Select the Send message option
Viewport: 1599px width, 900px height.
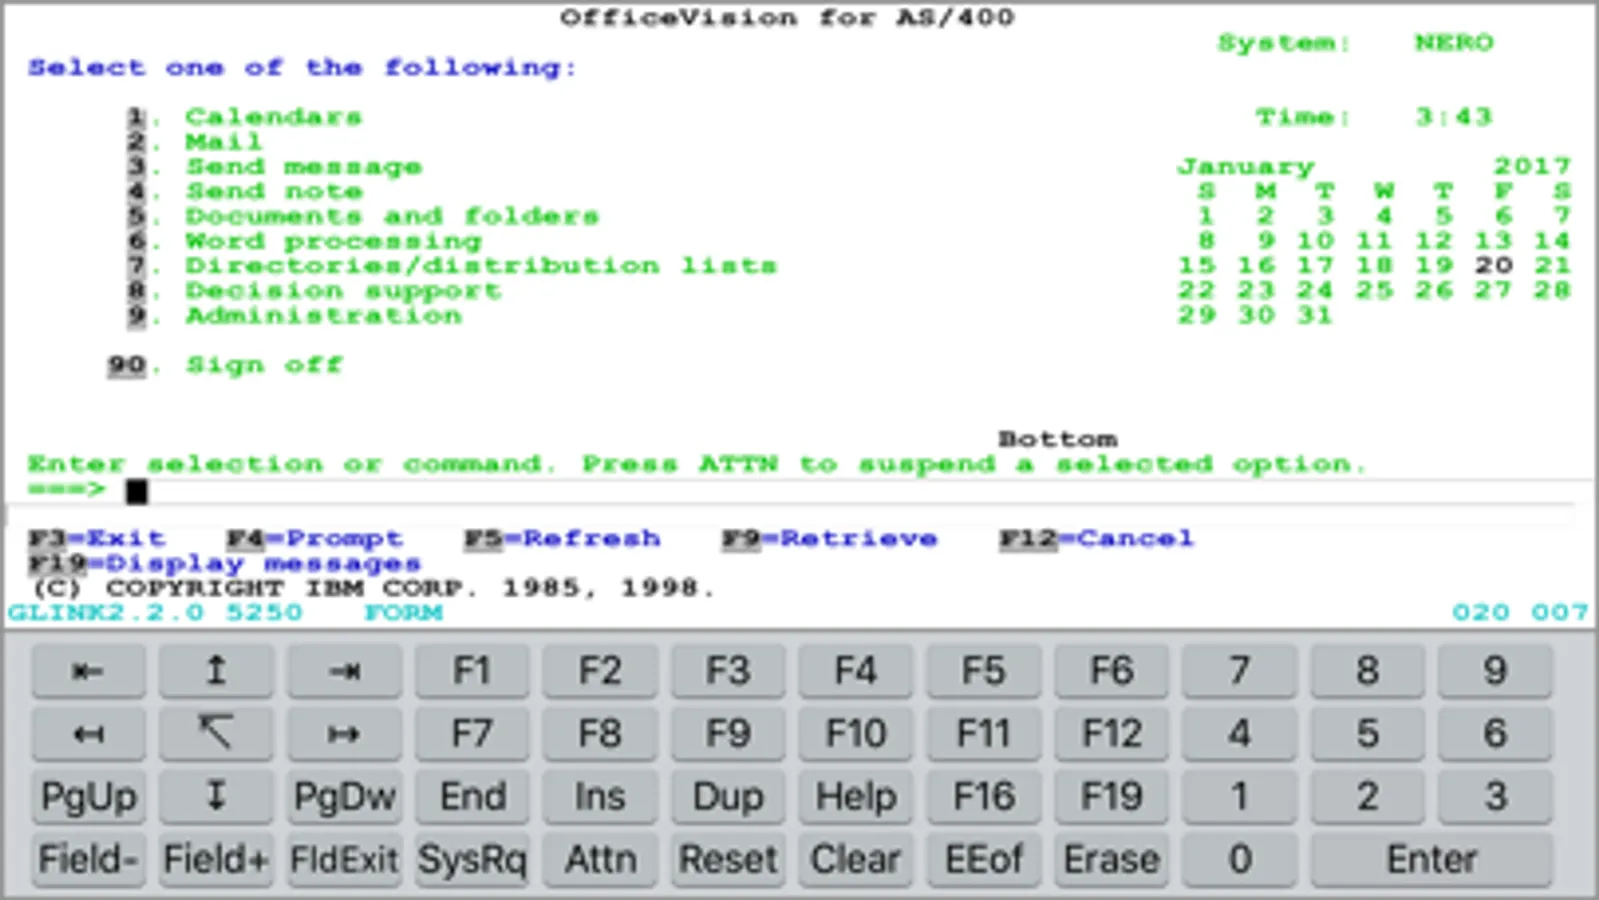click(x=274, y=167)
